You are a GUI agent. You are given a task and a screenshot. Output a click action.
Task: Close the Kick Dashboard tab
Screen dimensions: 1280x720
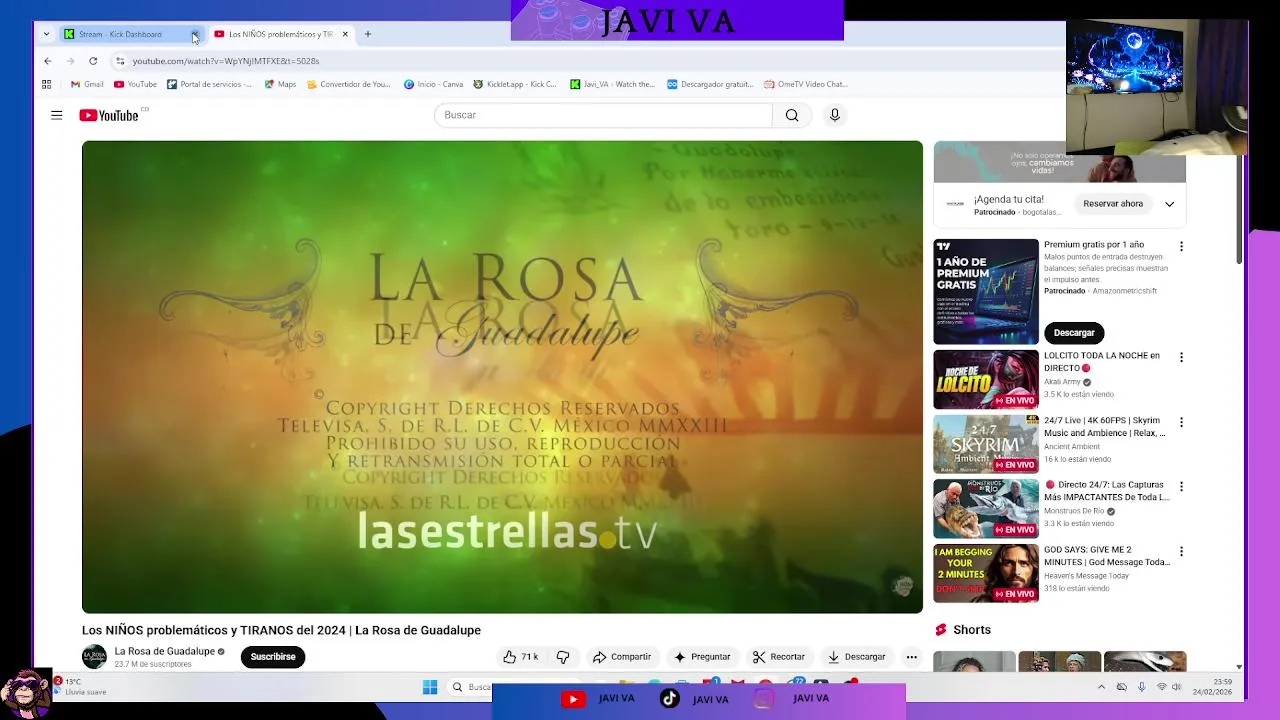(x=195, y=34)
